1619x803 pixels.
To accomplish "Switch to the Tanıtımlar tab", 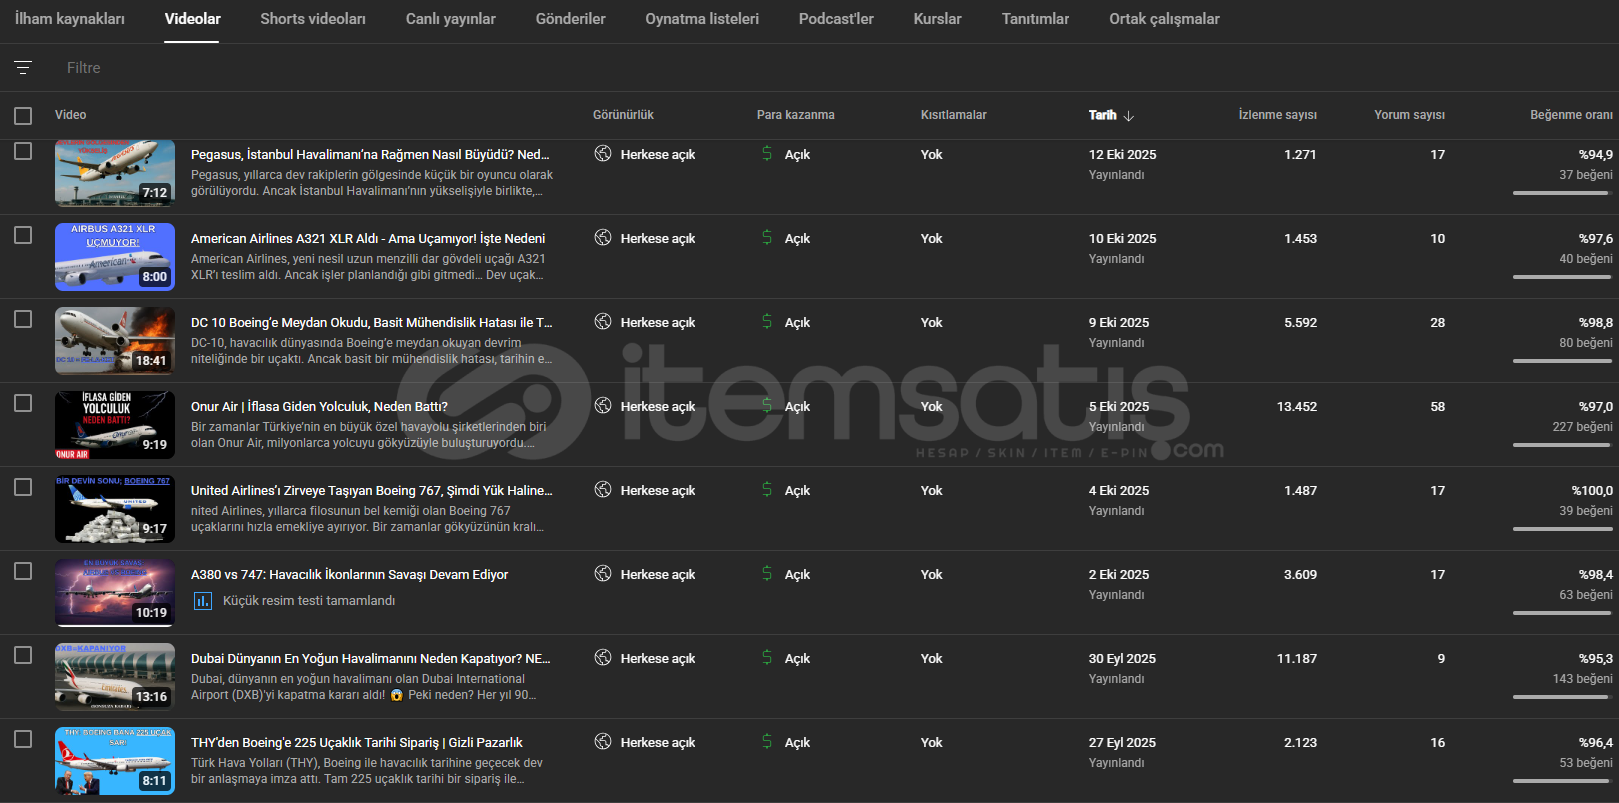I will click(1035, 19).
